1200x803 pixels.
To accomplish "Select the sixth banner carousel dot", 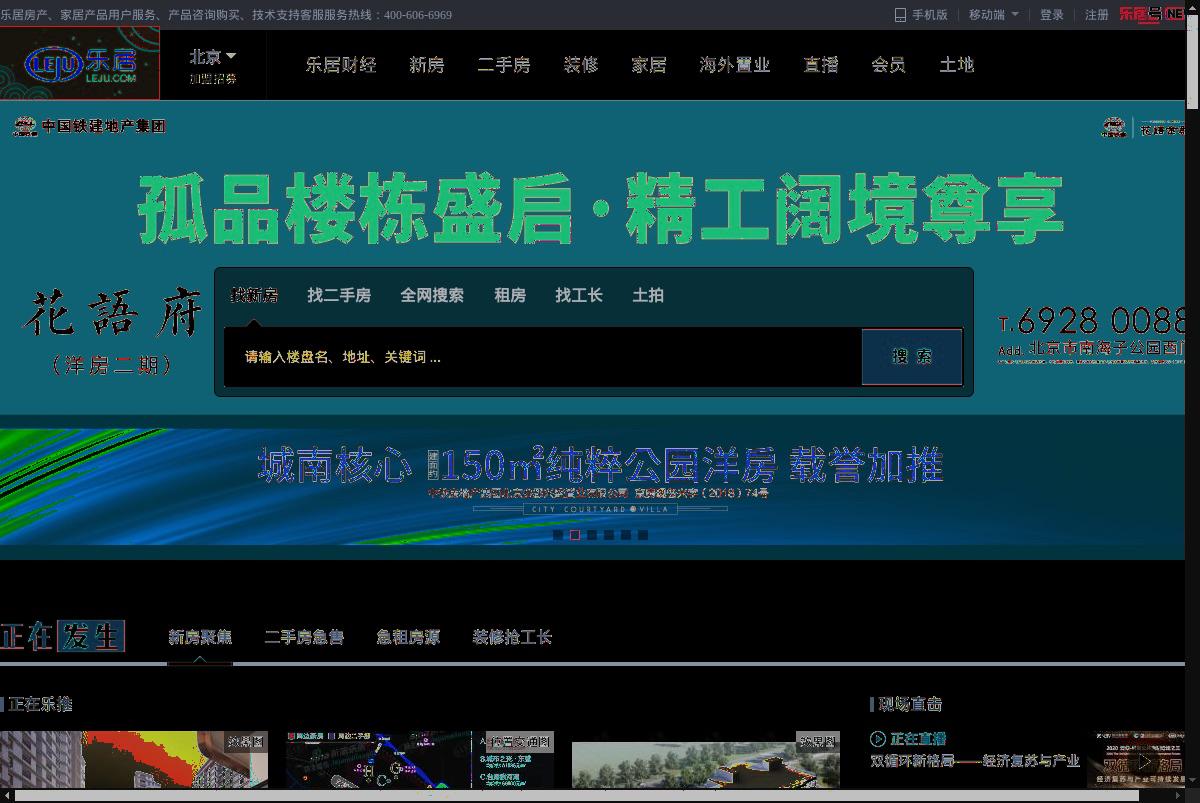I will coord(643,535).
